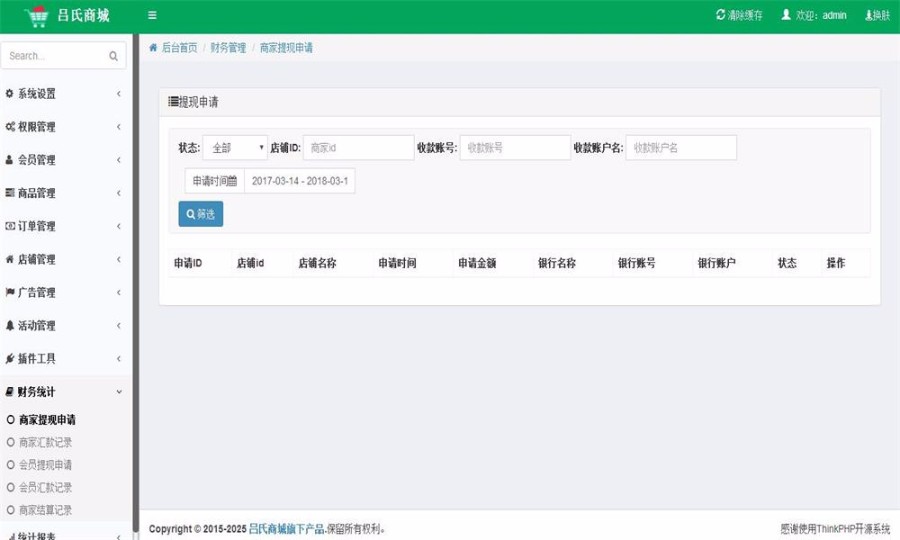This screenshot has width=900, height=540.
Task: Click the circle icon beside 商家汇款记录
Action: pos(10,442)
